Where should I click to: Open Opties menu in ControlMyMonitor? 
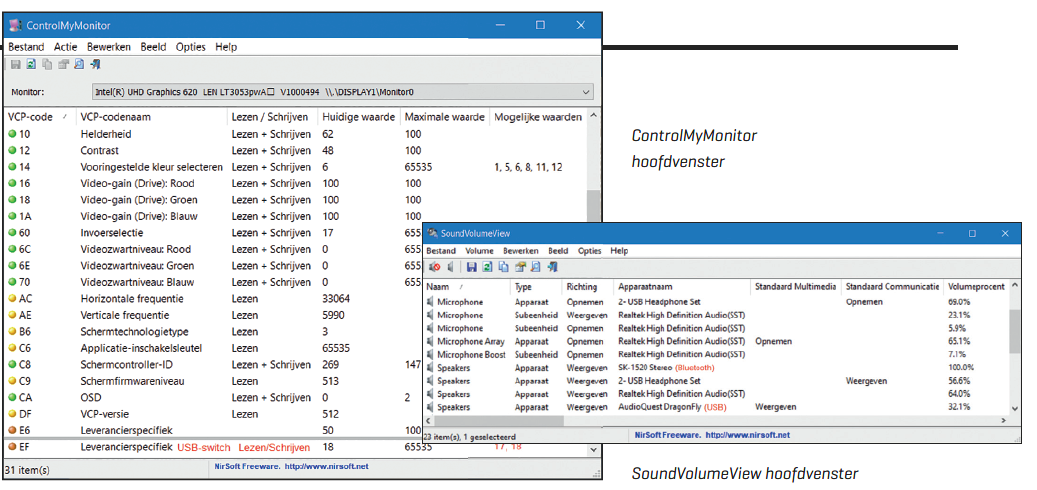190,47
